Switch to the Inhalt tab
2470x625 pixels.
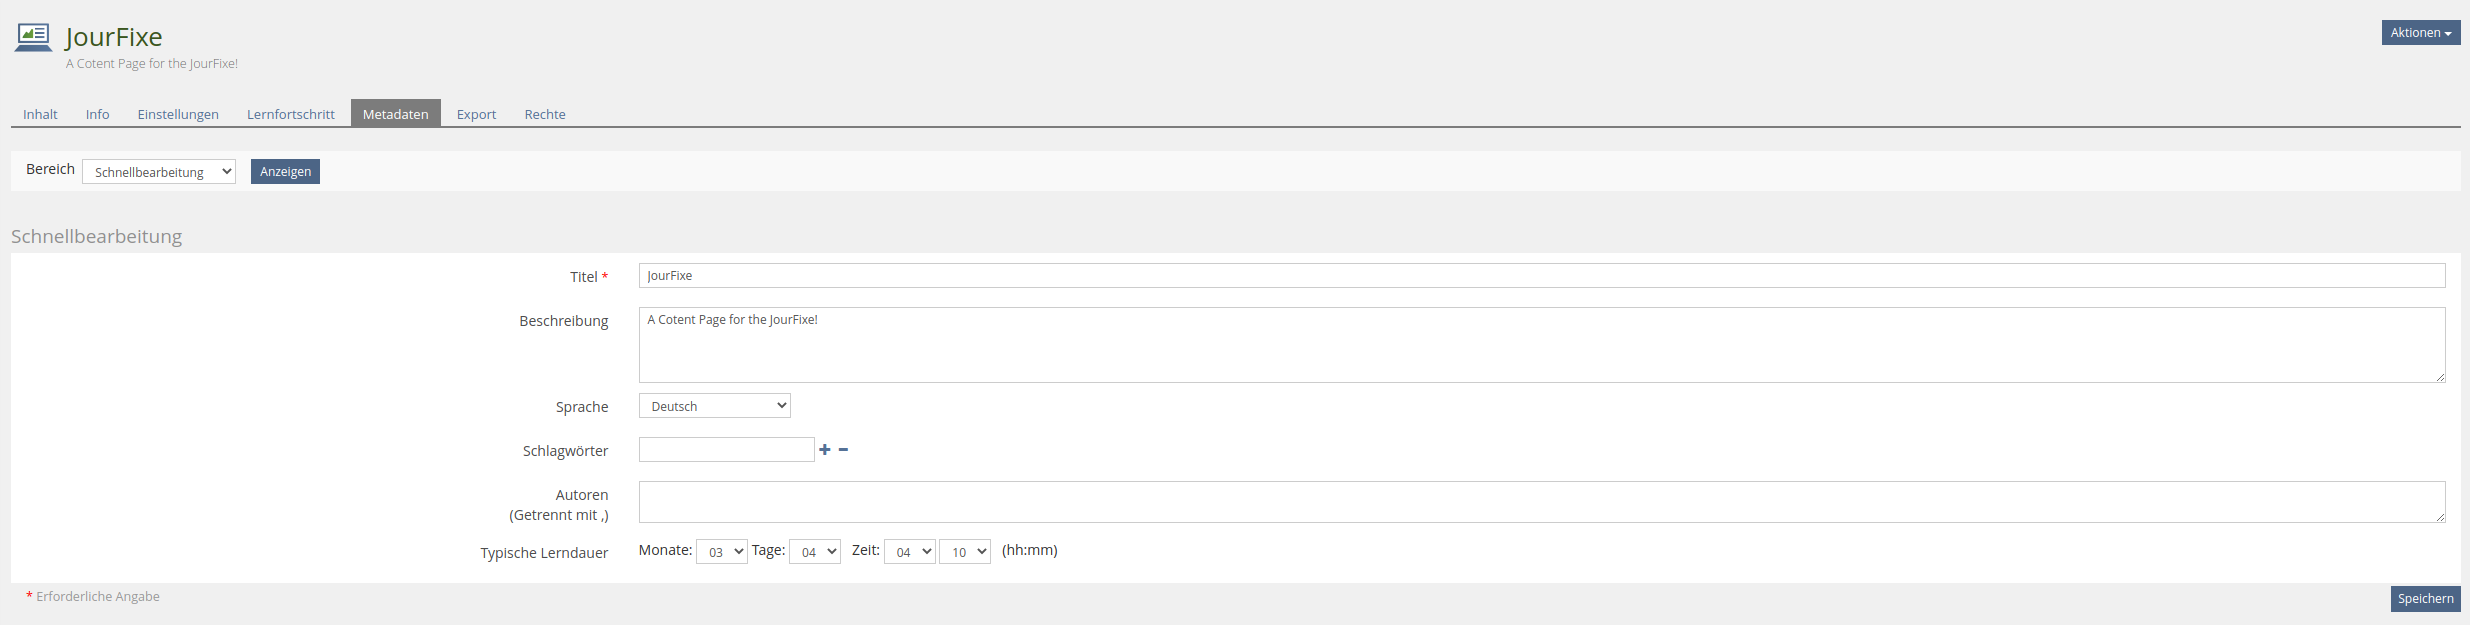(x=40, y=114)
